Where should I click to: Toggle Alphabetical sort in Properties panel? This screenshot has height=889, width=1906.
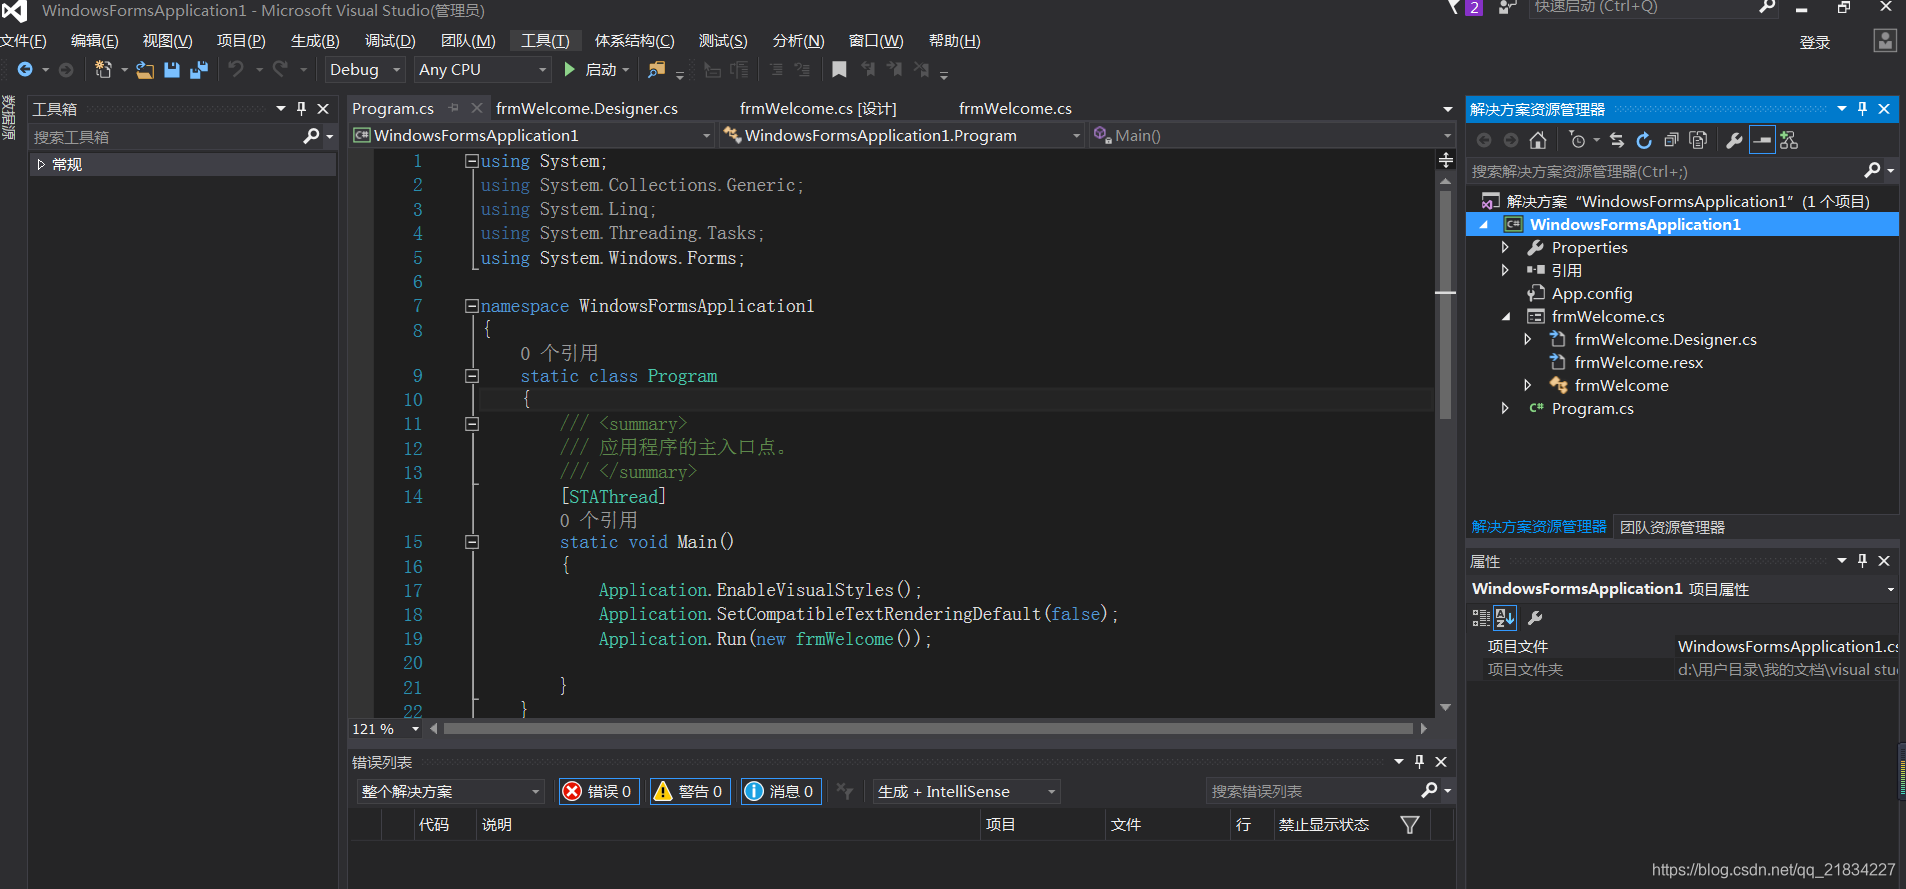[x=1505, y=618]
